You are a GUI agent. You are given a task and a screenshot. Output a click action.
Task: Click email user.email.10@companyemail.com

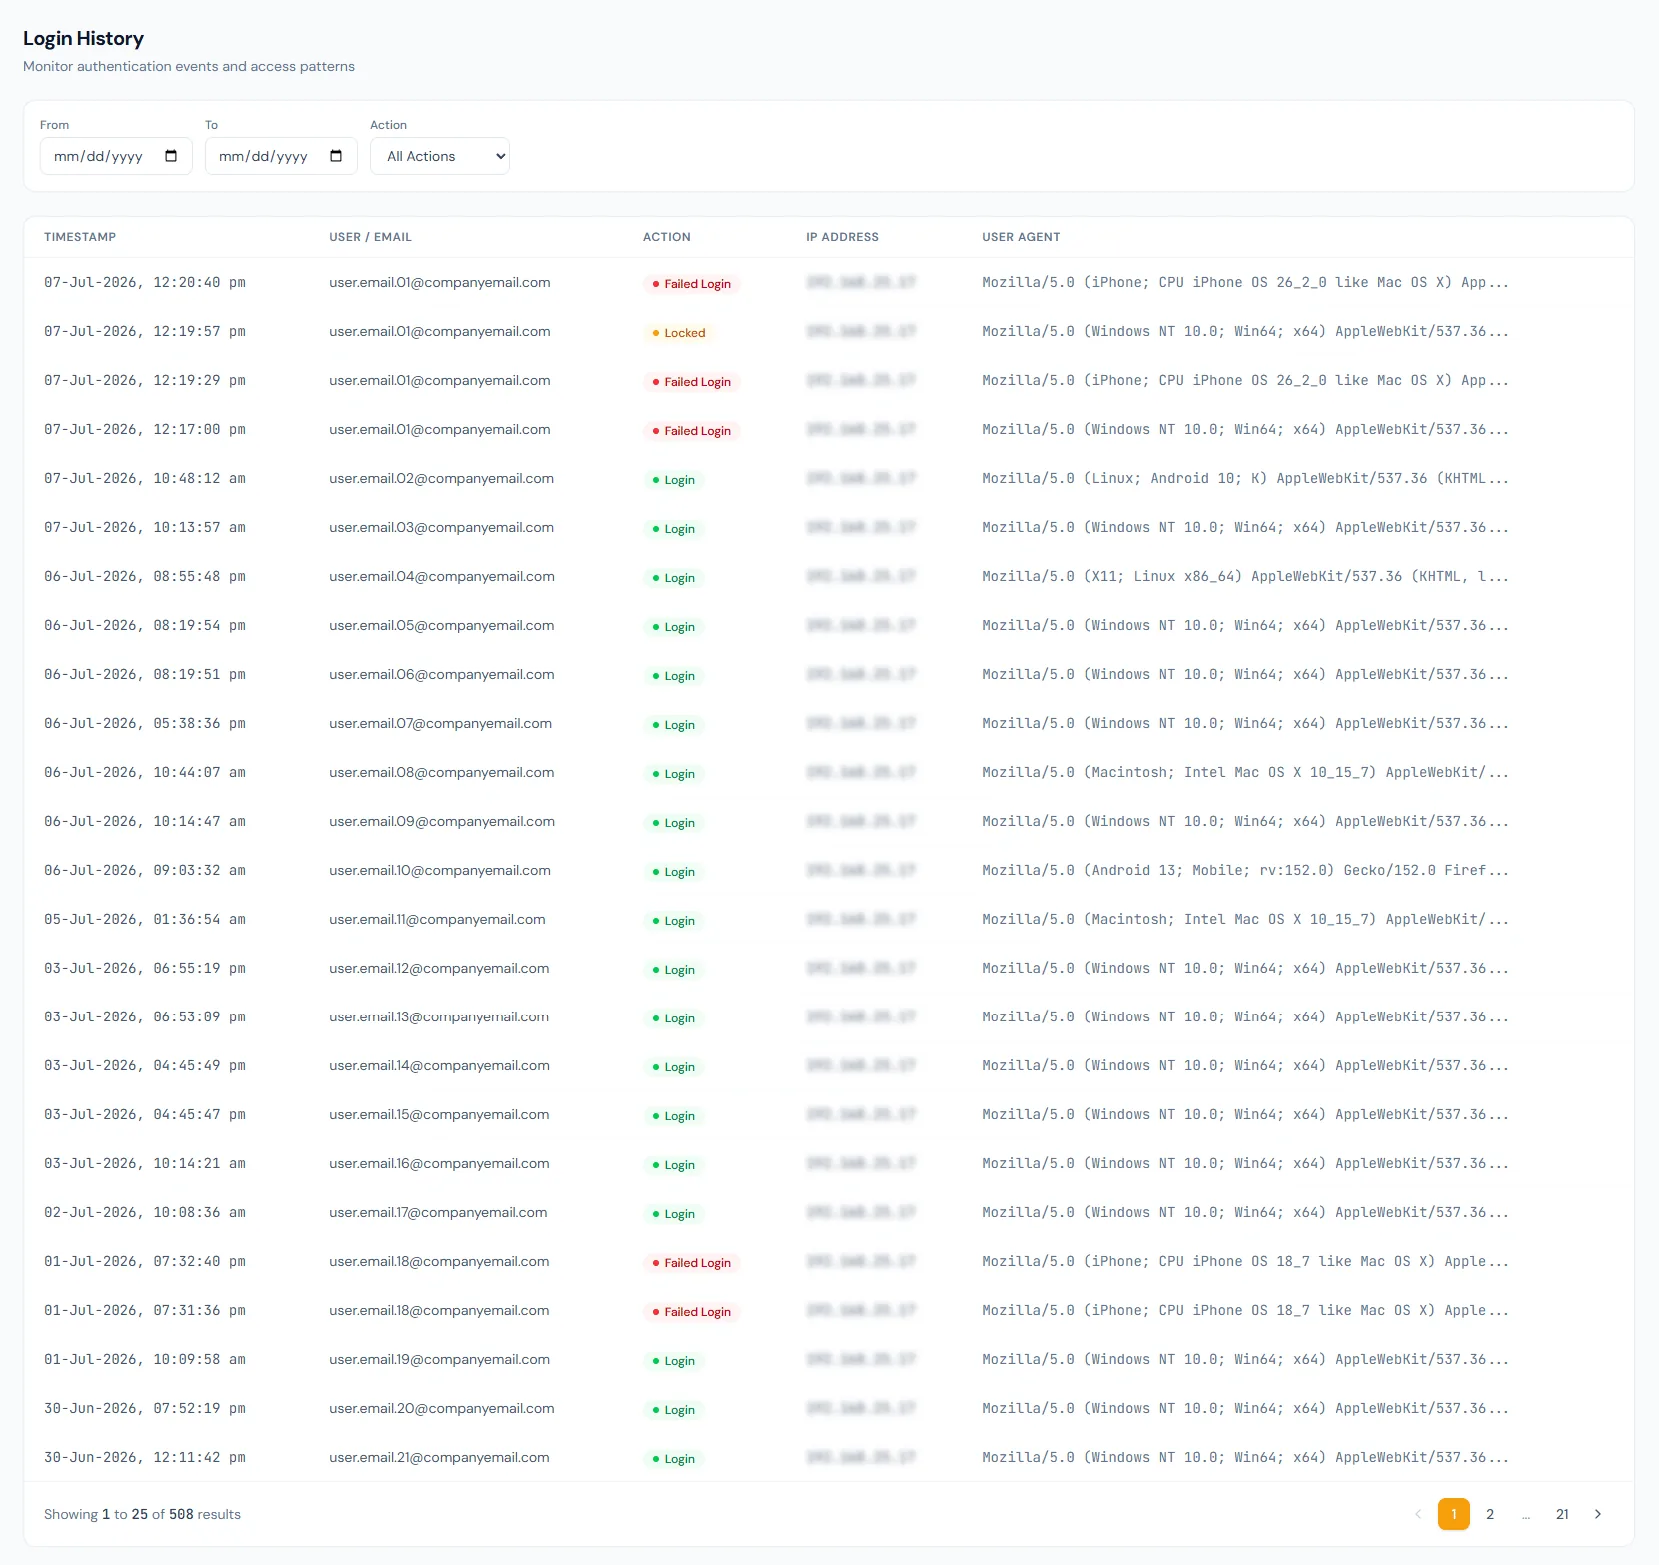point(440,870)
